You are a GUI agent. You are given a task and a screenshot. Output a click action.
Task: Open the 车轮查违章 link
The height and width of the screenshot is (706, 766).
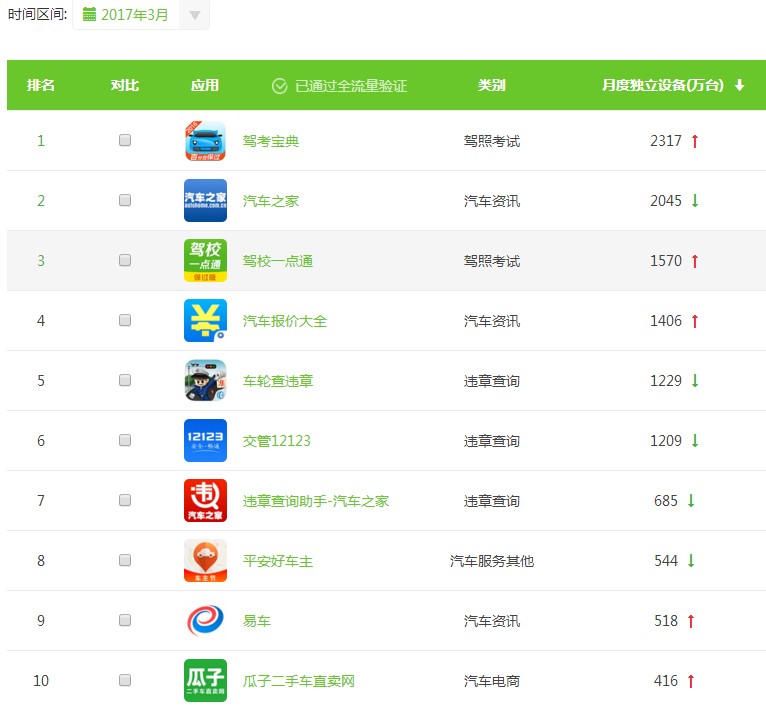click(x=278, y=381)
